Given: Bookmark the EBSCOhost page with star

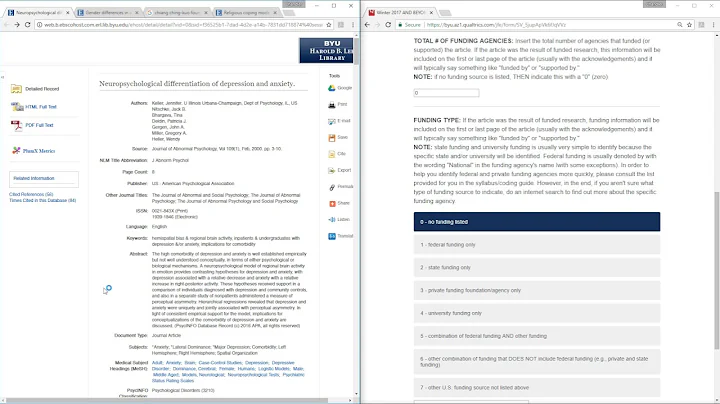Looking at the screenshot, I should coord(329,25).
